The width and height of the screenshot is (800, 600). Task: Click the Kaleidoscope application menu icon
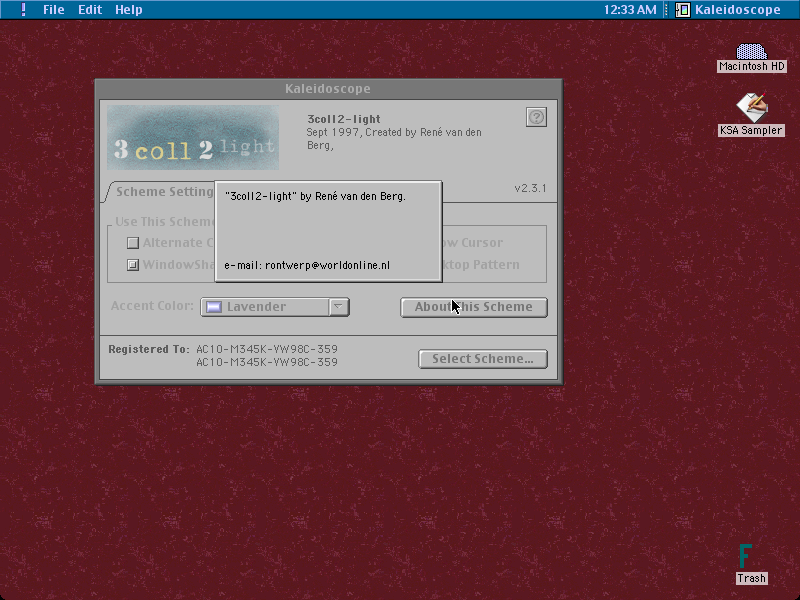tap(683, 10)
